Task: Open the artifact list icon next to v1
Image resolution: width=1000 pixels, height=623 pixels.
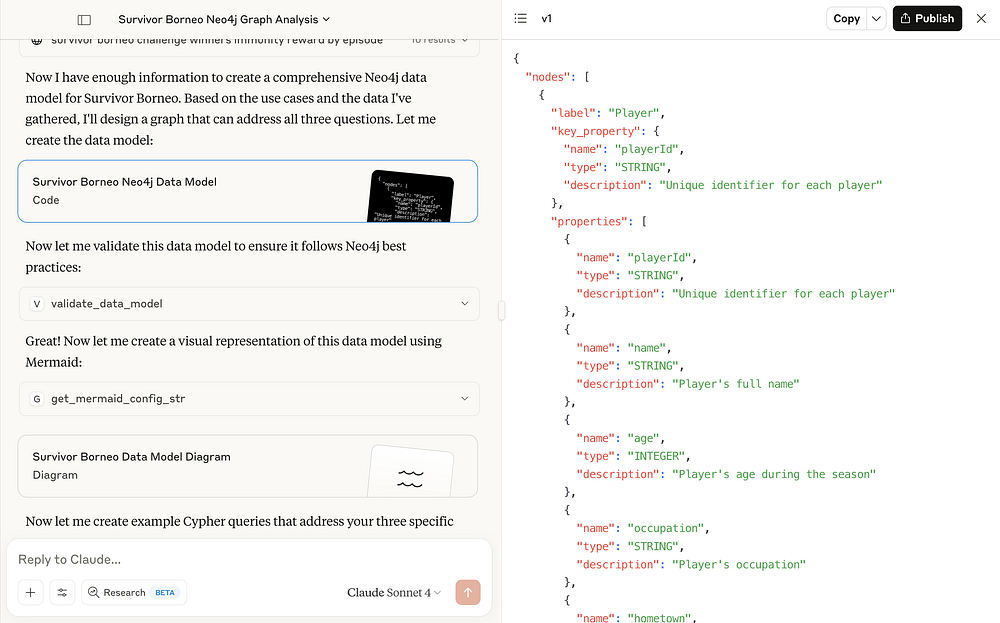Action: (520, 18)
